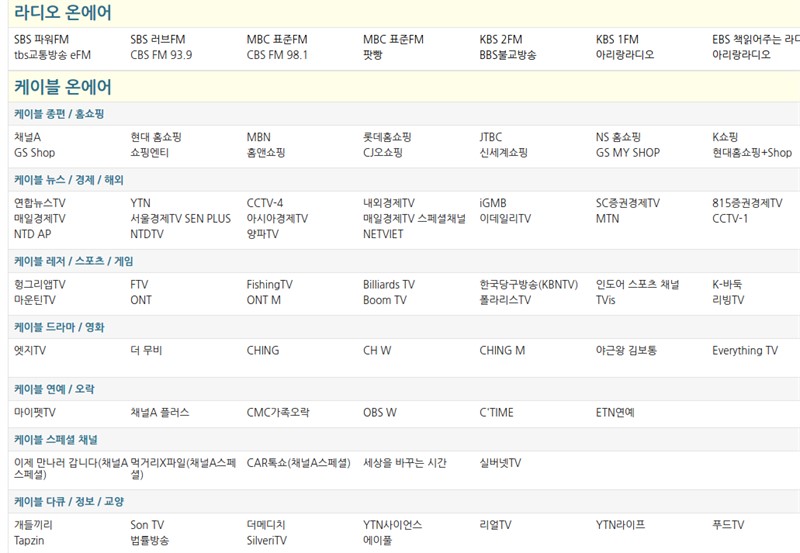Open BBS불교방송 radio link
This screenshot has width=800, height=553.
pos(508,55)
